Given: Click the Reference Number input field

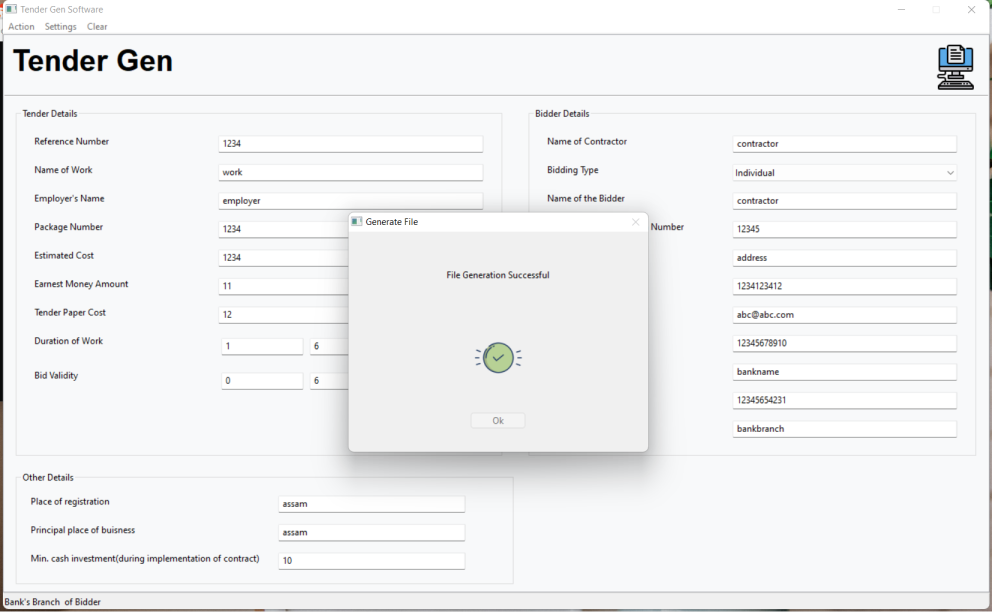Looking at the screenshot, I should click(350, 144).
